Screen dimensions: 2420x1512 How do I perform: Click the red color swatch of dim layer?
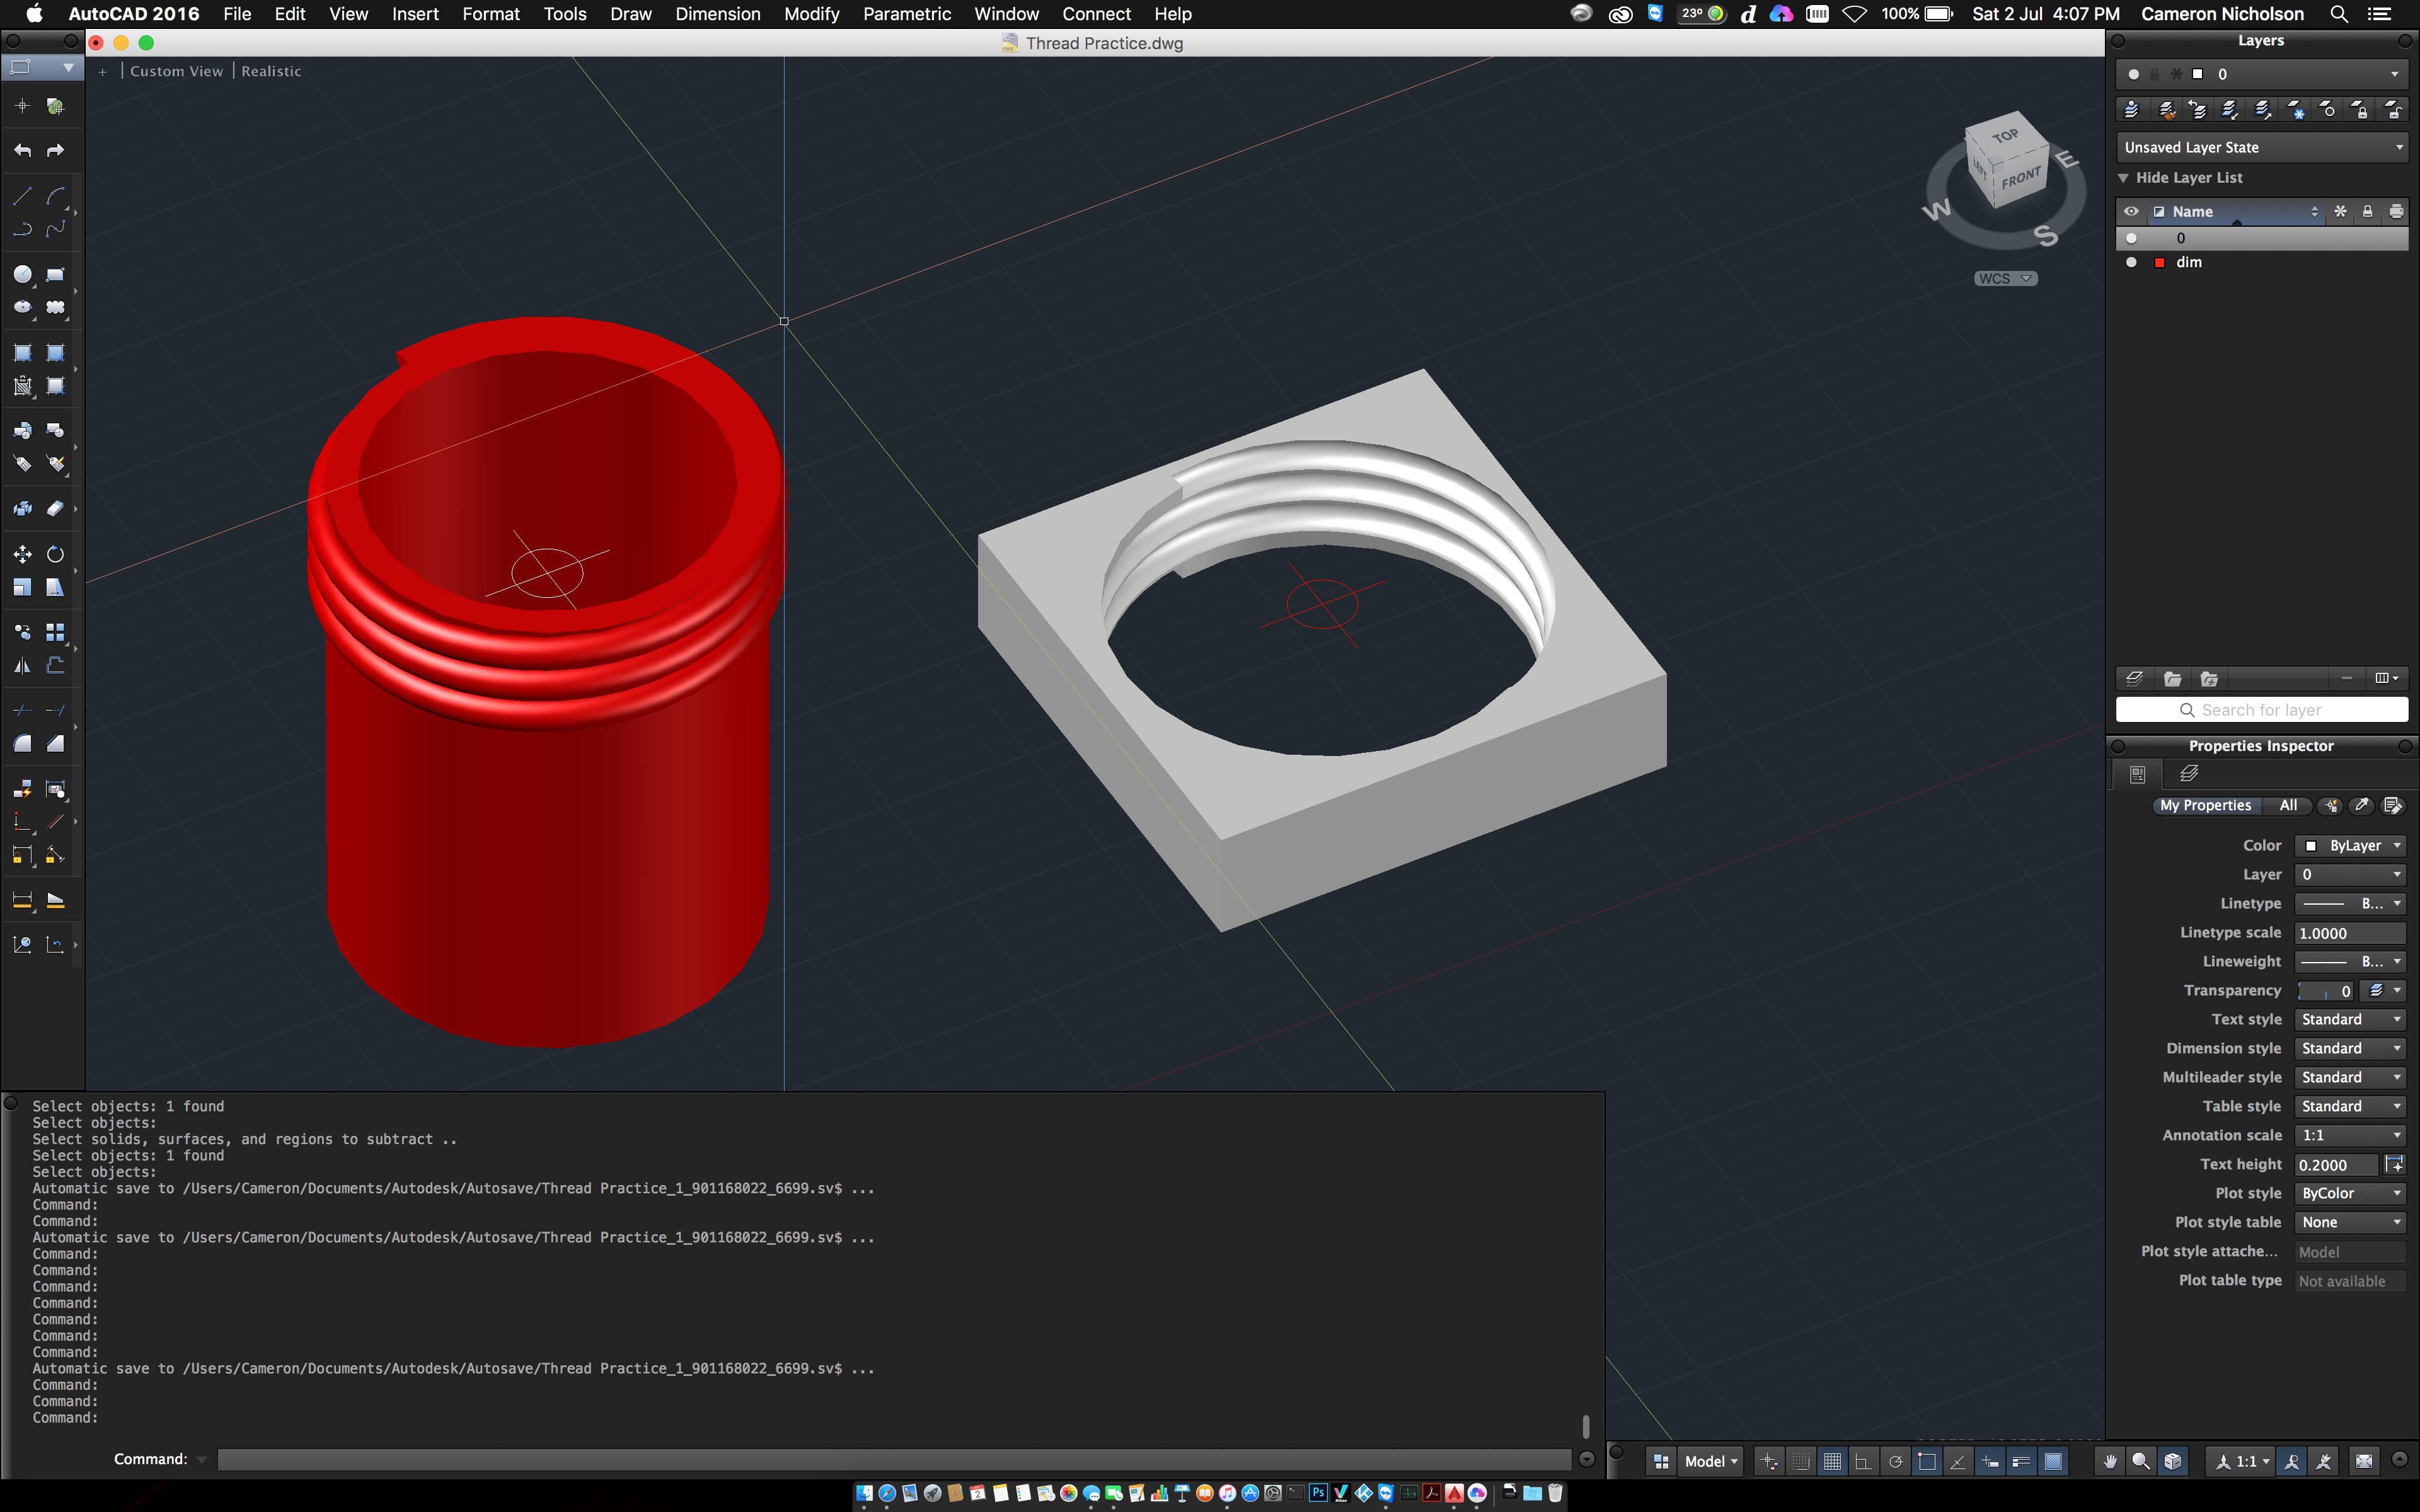tap(2159, 262)
